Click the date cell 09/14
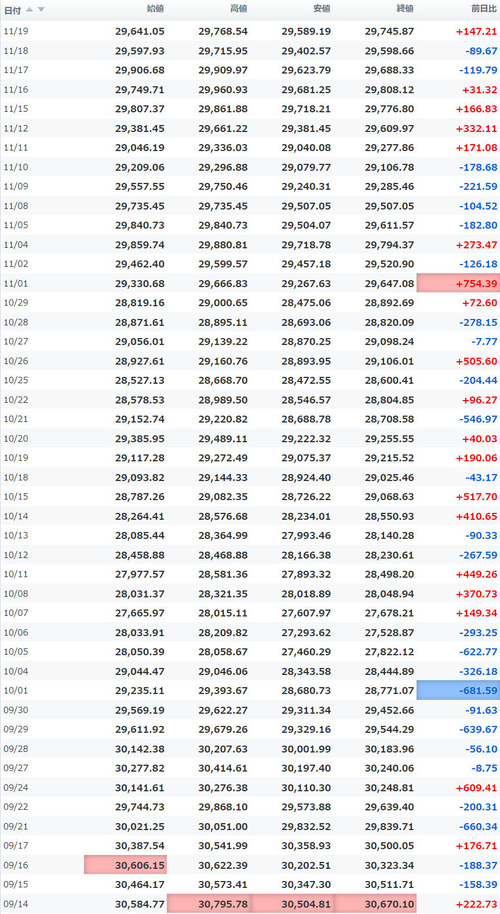The height and width of the screenshot is (914, 500). coord(16,904)
